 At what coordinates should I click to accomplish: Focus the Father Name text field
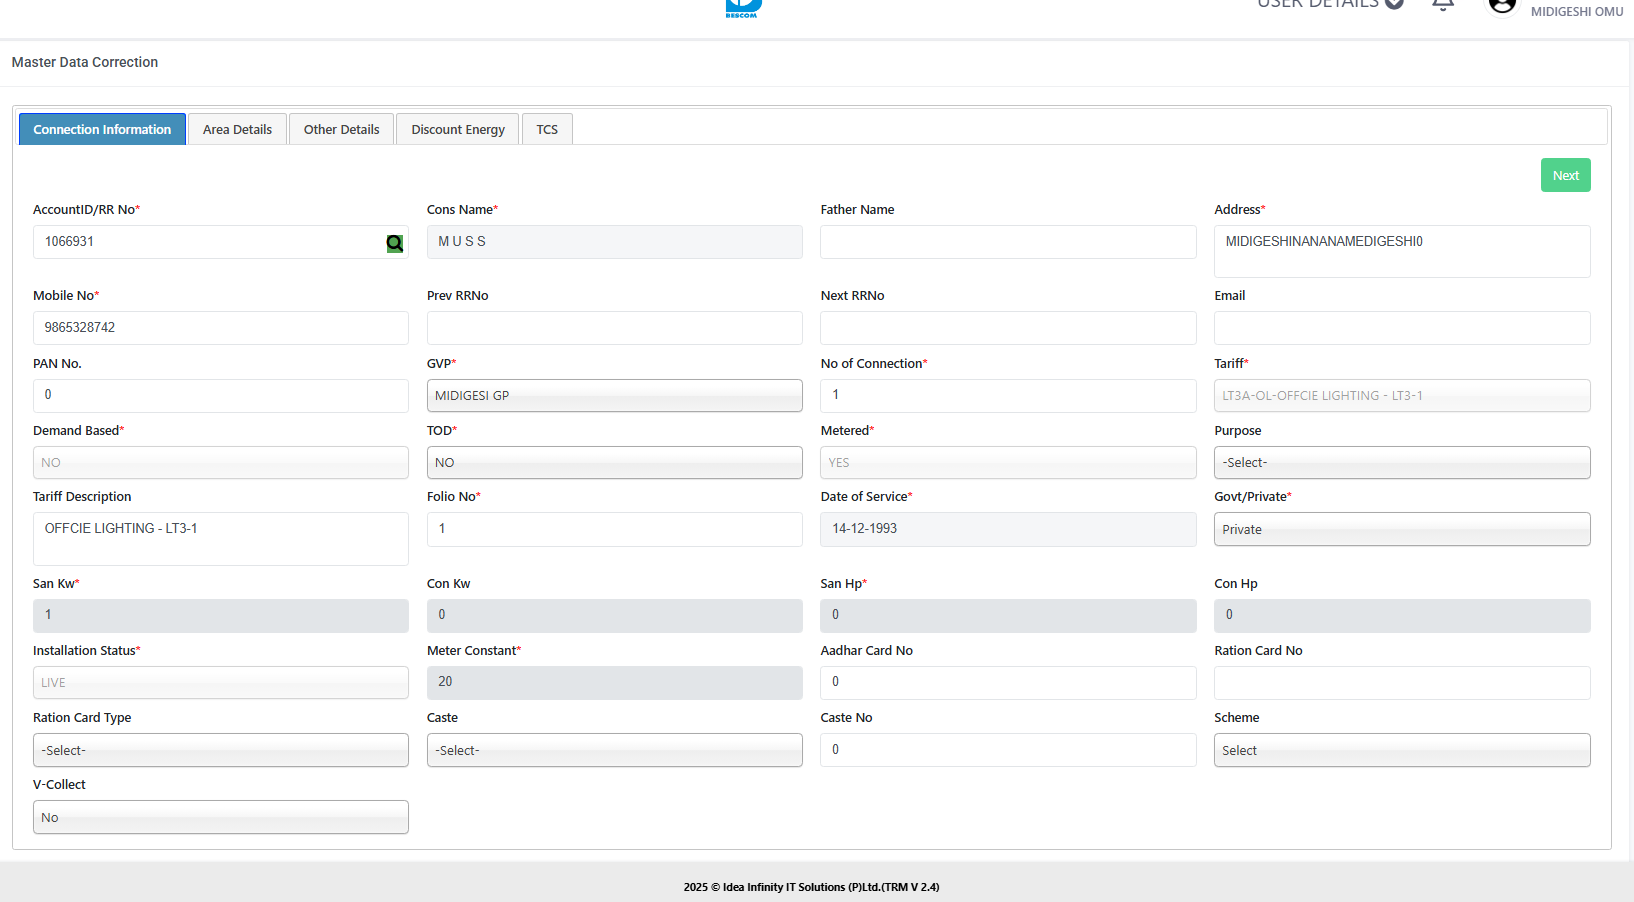[x=1007, y=242]
